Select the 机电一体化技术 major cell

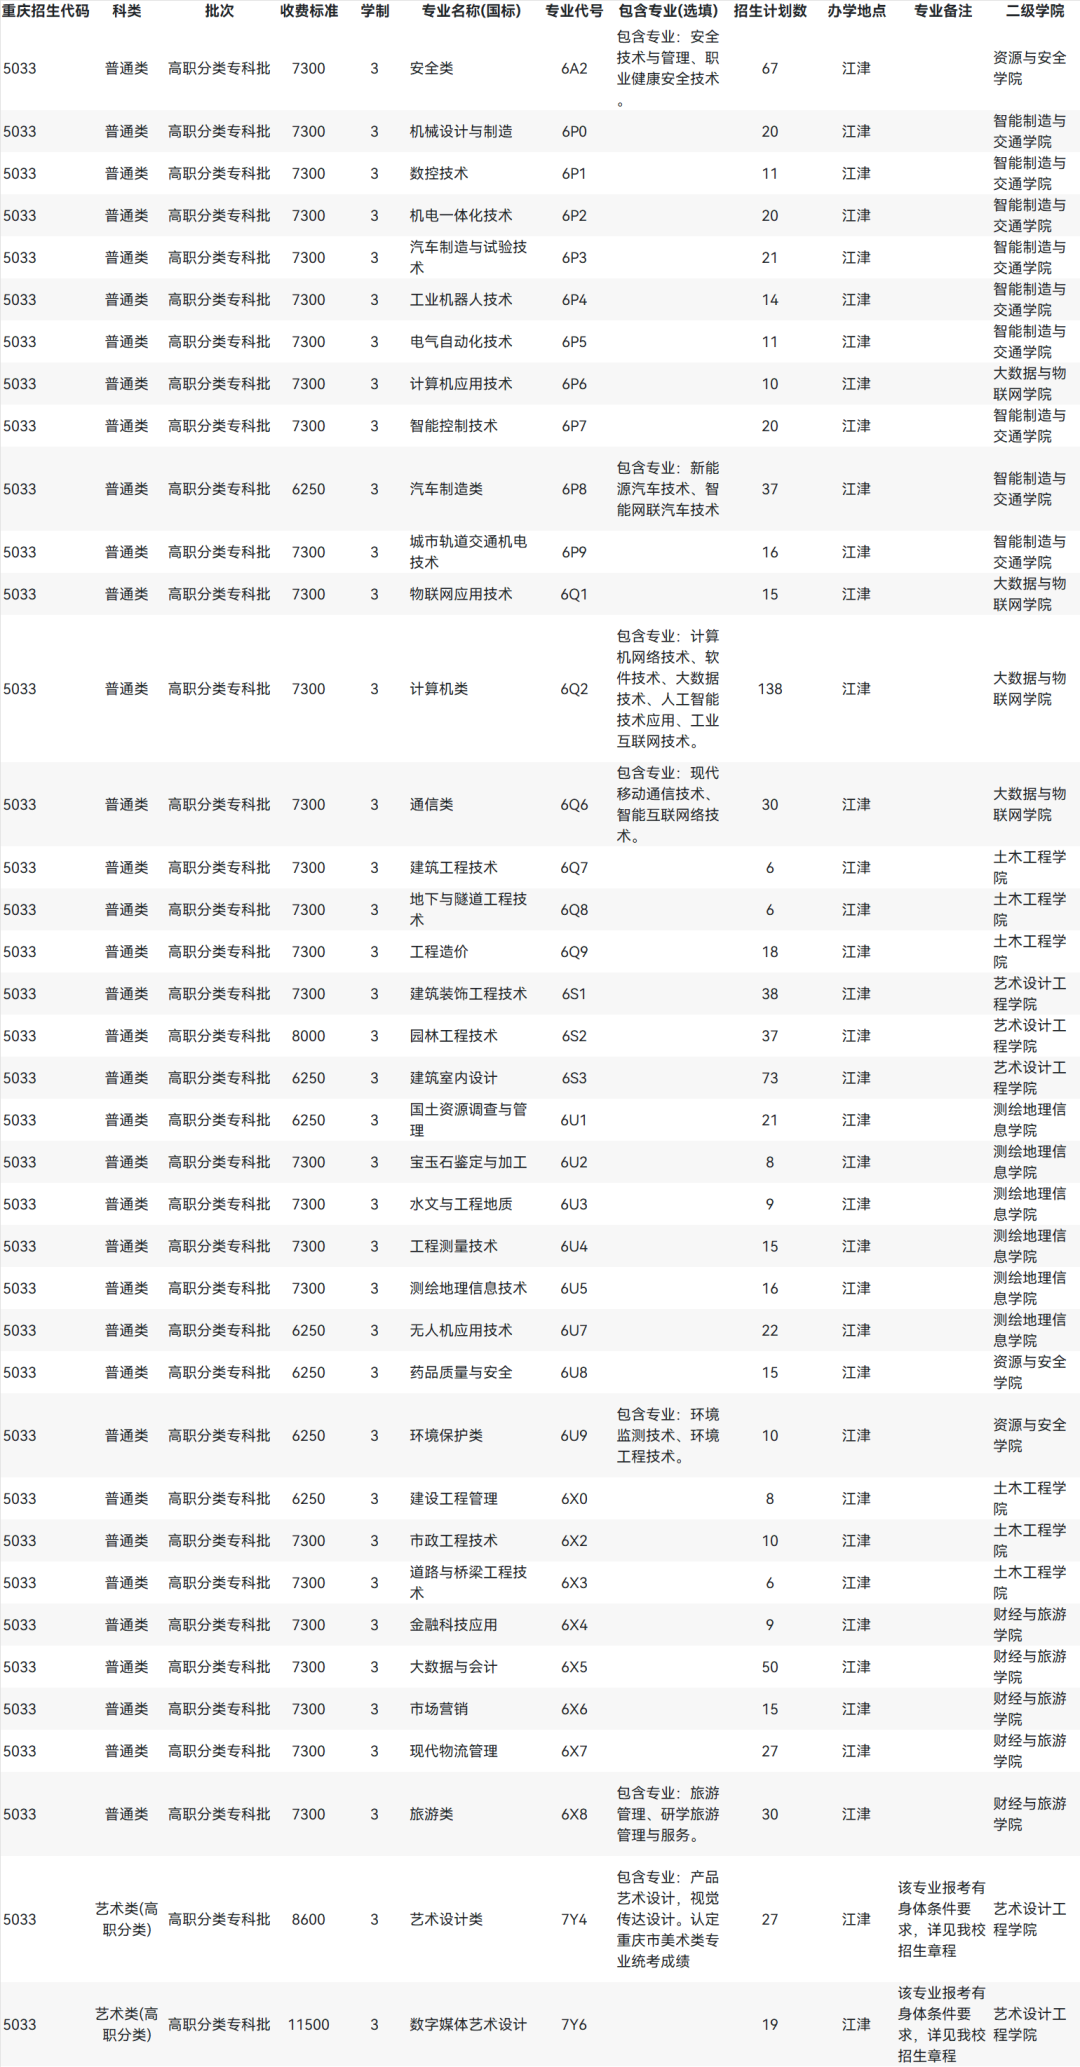(461, 216)
